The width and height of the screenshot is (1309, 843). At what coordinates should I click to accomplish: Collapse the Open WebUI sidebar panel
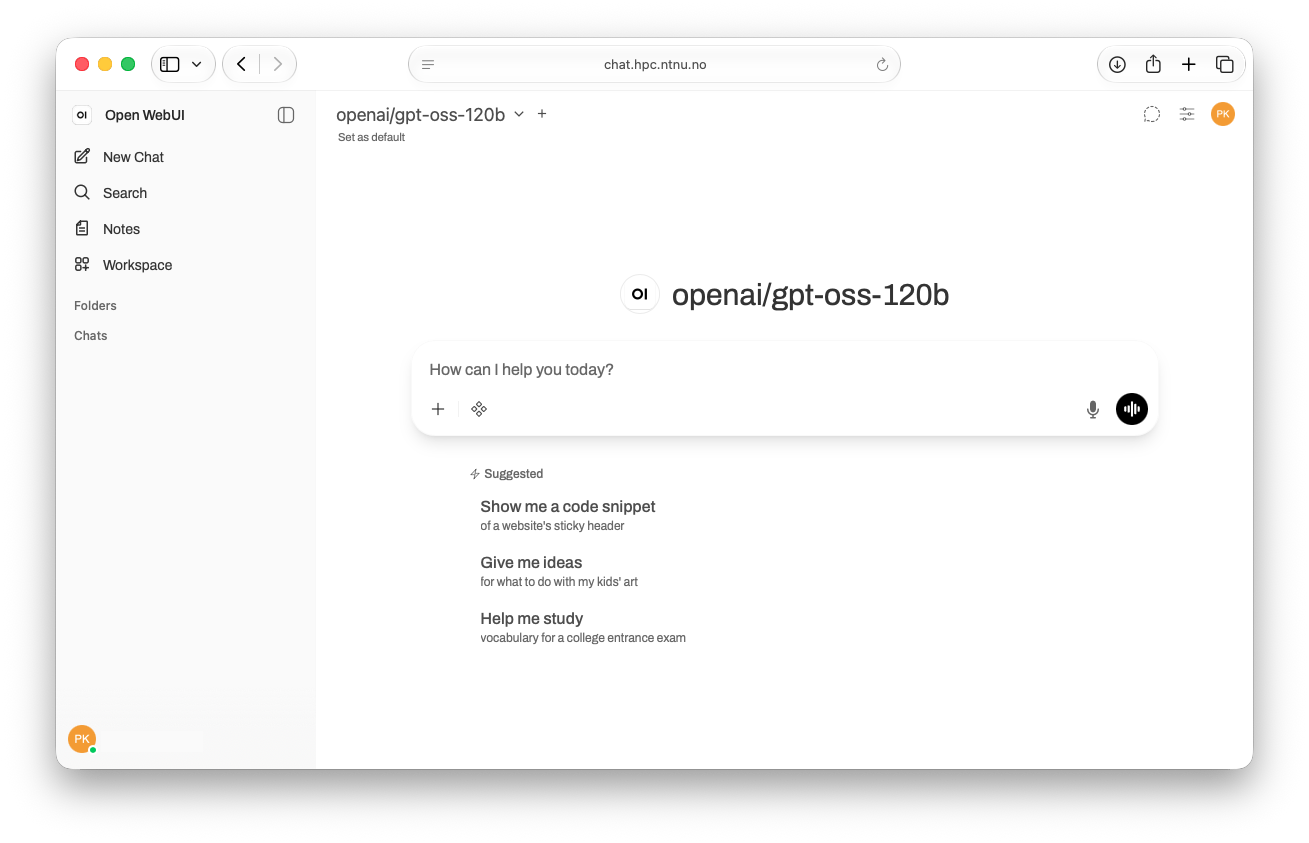click(x=286, y=115)
